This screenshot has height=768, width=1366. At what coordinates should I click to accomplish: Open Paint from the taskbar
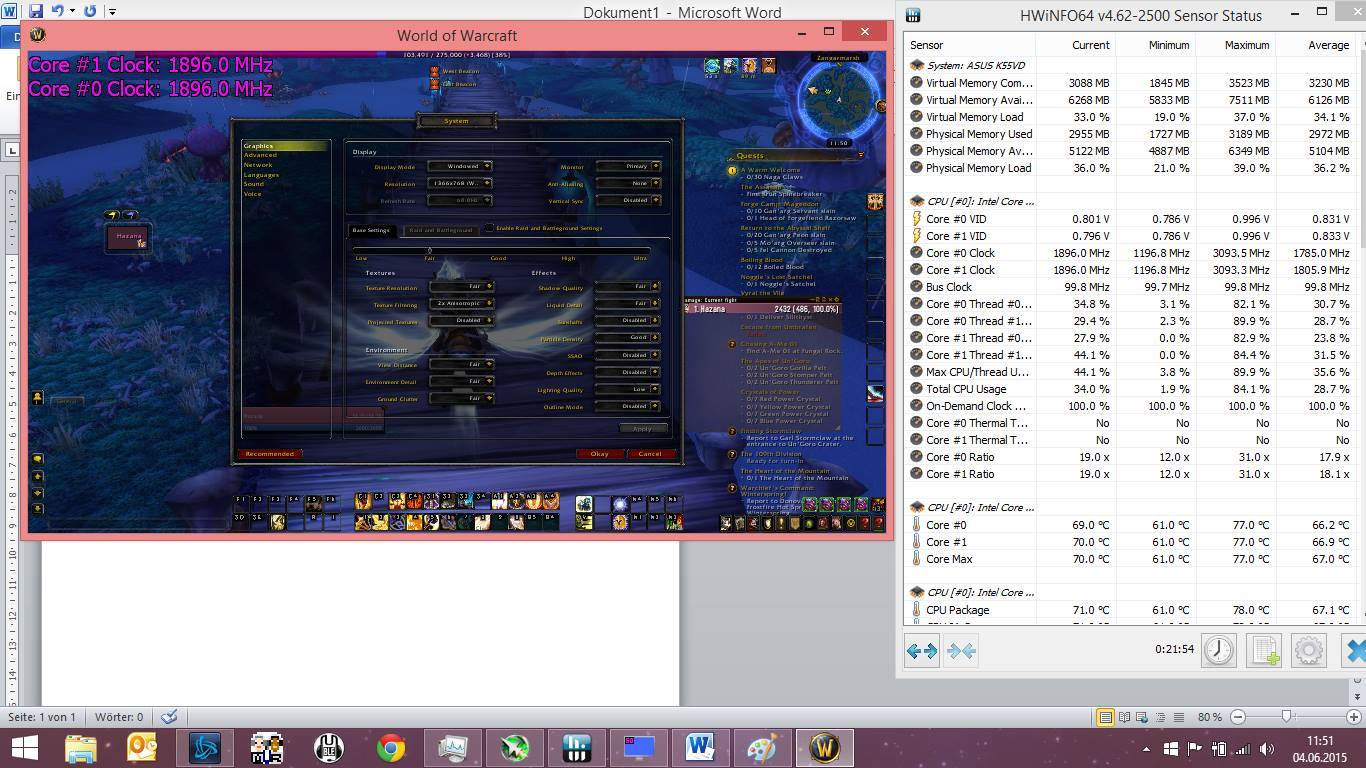[x=762, y=748]
